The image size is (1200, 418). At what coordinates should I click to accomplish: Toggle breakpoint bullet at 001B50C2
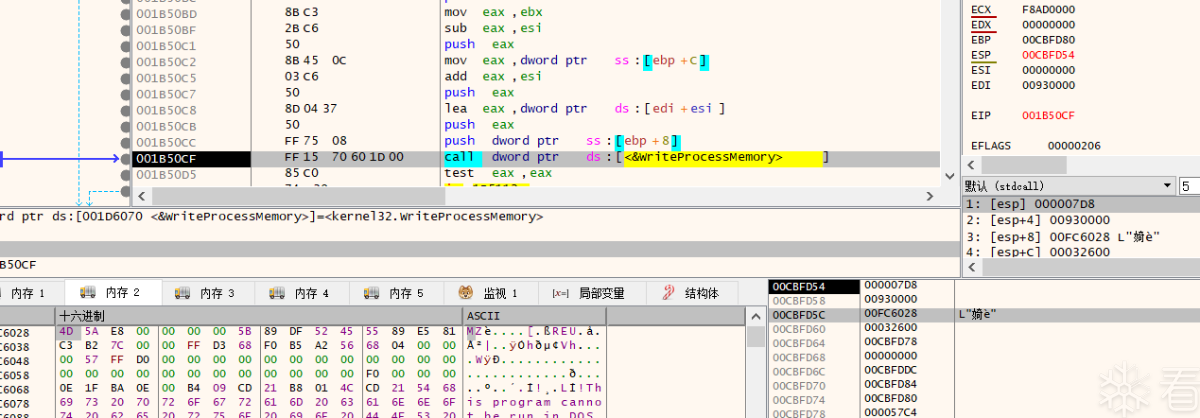tap(126, 62)
